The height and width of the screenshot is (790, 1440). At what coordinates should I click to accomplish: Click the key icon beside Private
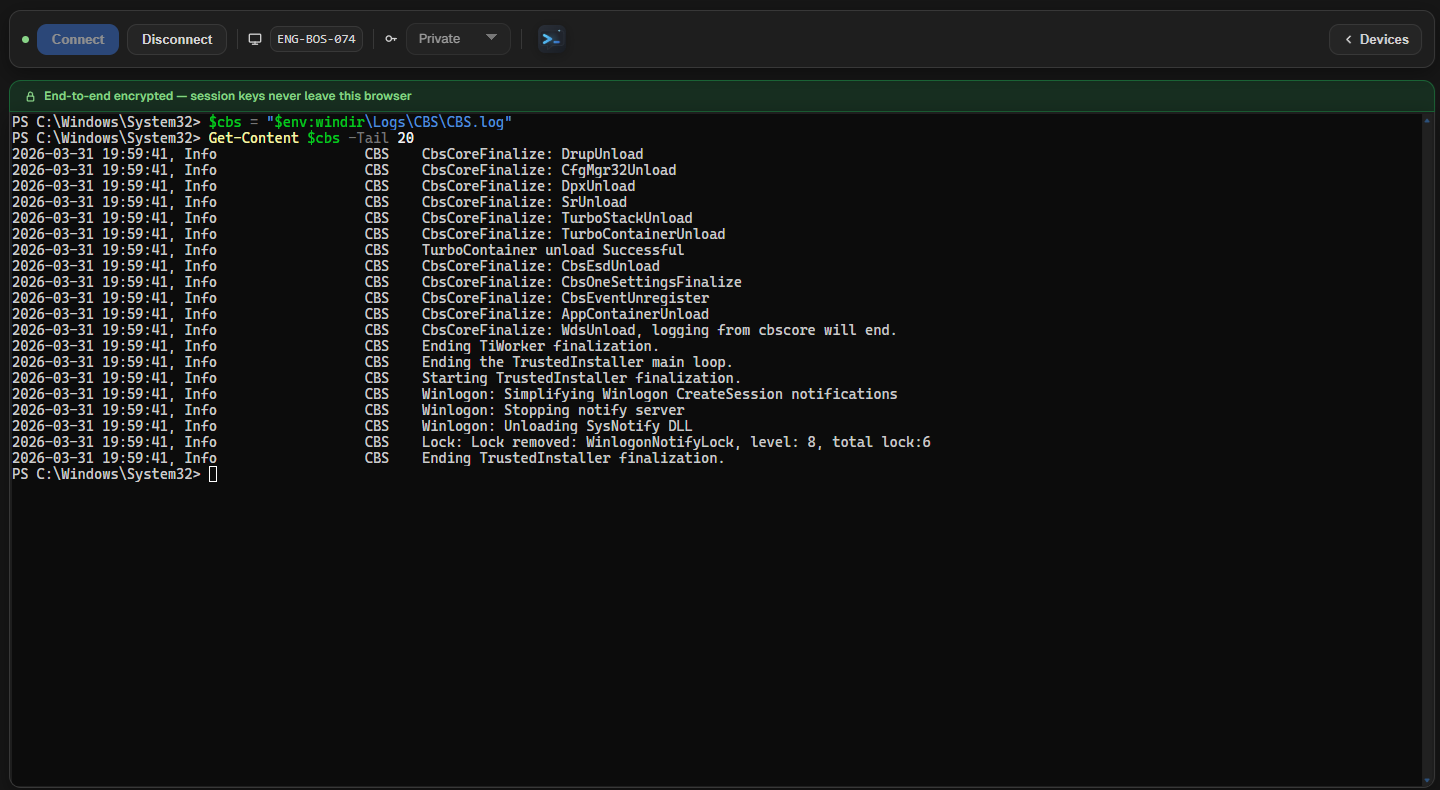pos(391,40)
